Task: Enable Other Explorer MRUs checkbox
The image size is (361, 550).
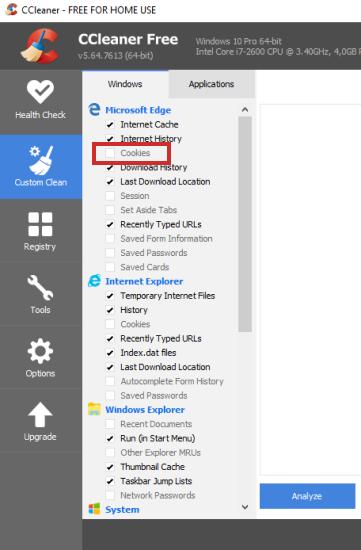Action: coord(110,452)
